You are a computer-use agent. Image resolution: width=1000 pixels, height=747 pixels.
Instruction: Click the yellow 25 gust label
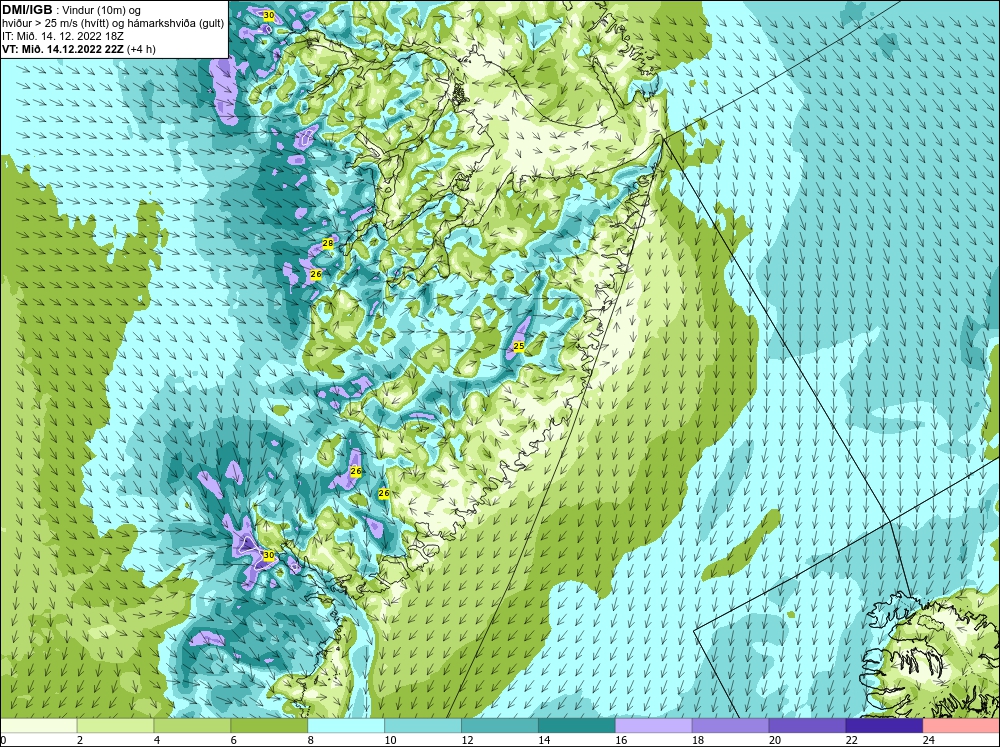tap(518, 346)
